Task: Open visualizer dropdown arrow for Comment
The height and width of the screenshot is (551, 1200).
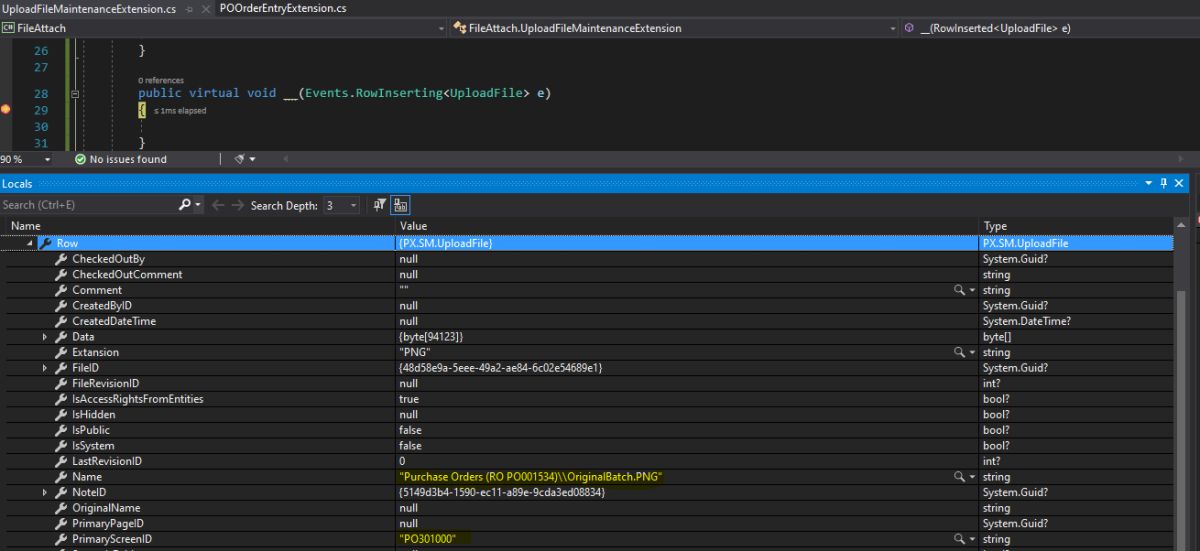Action: [x=972, y=290]
